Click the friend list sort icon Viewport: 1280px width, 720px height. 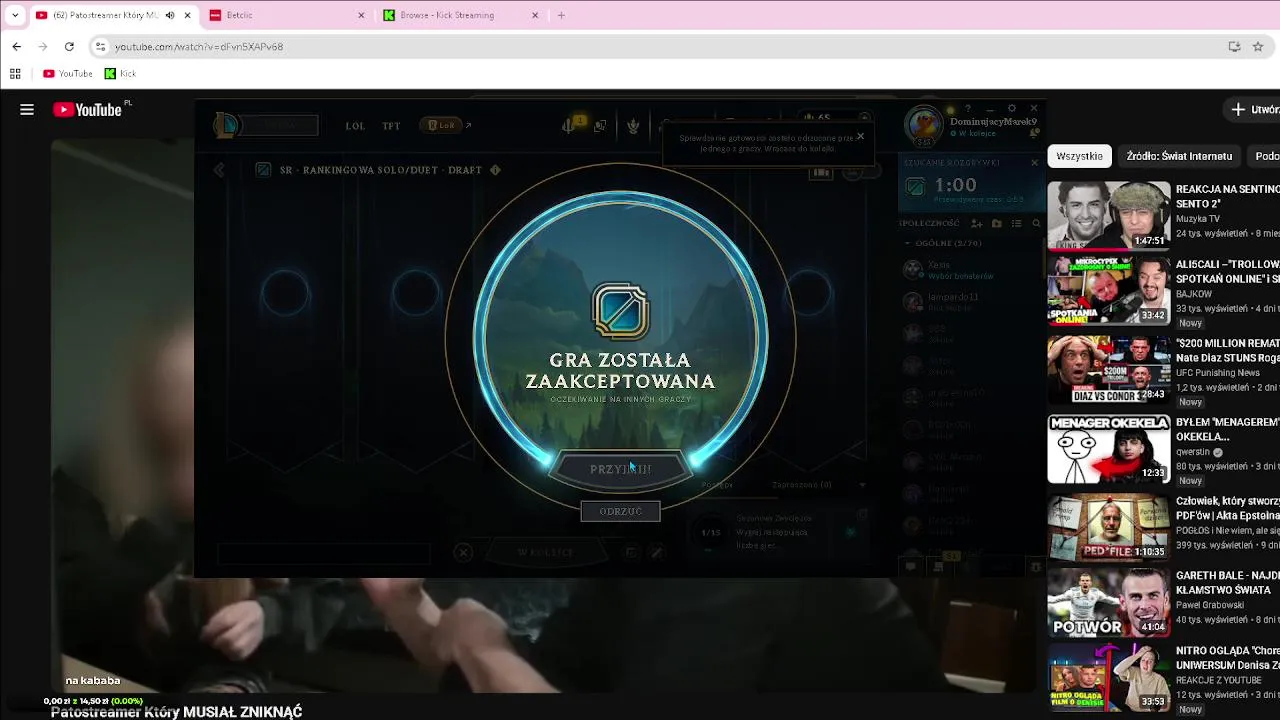tap(1016, 223)
